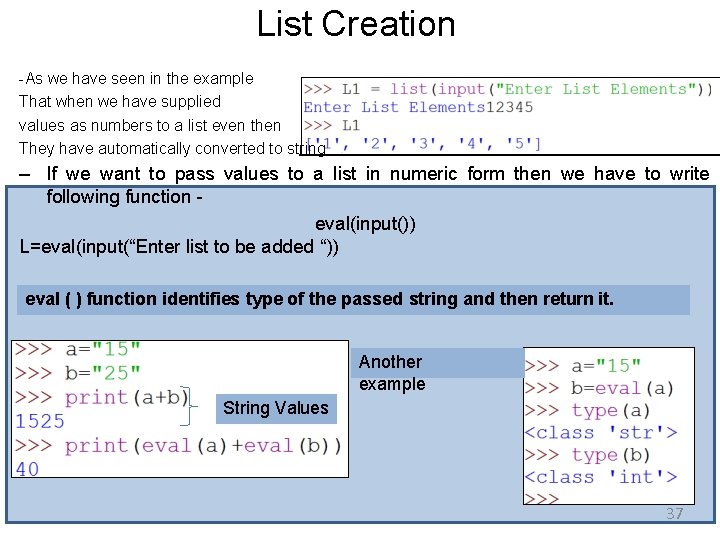
Task: Click the 'Another example' label
Action: pyautogui.click(x=392, y=373)
